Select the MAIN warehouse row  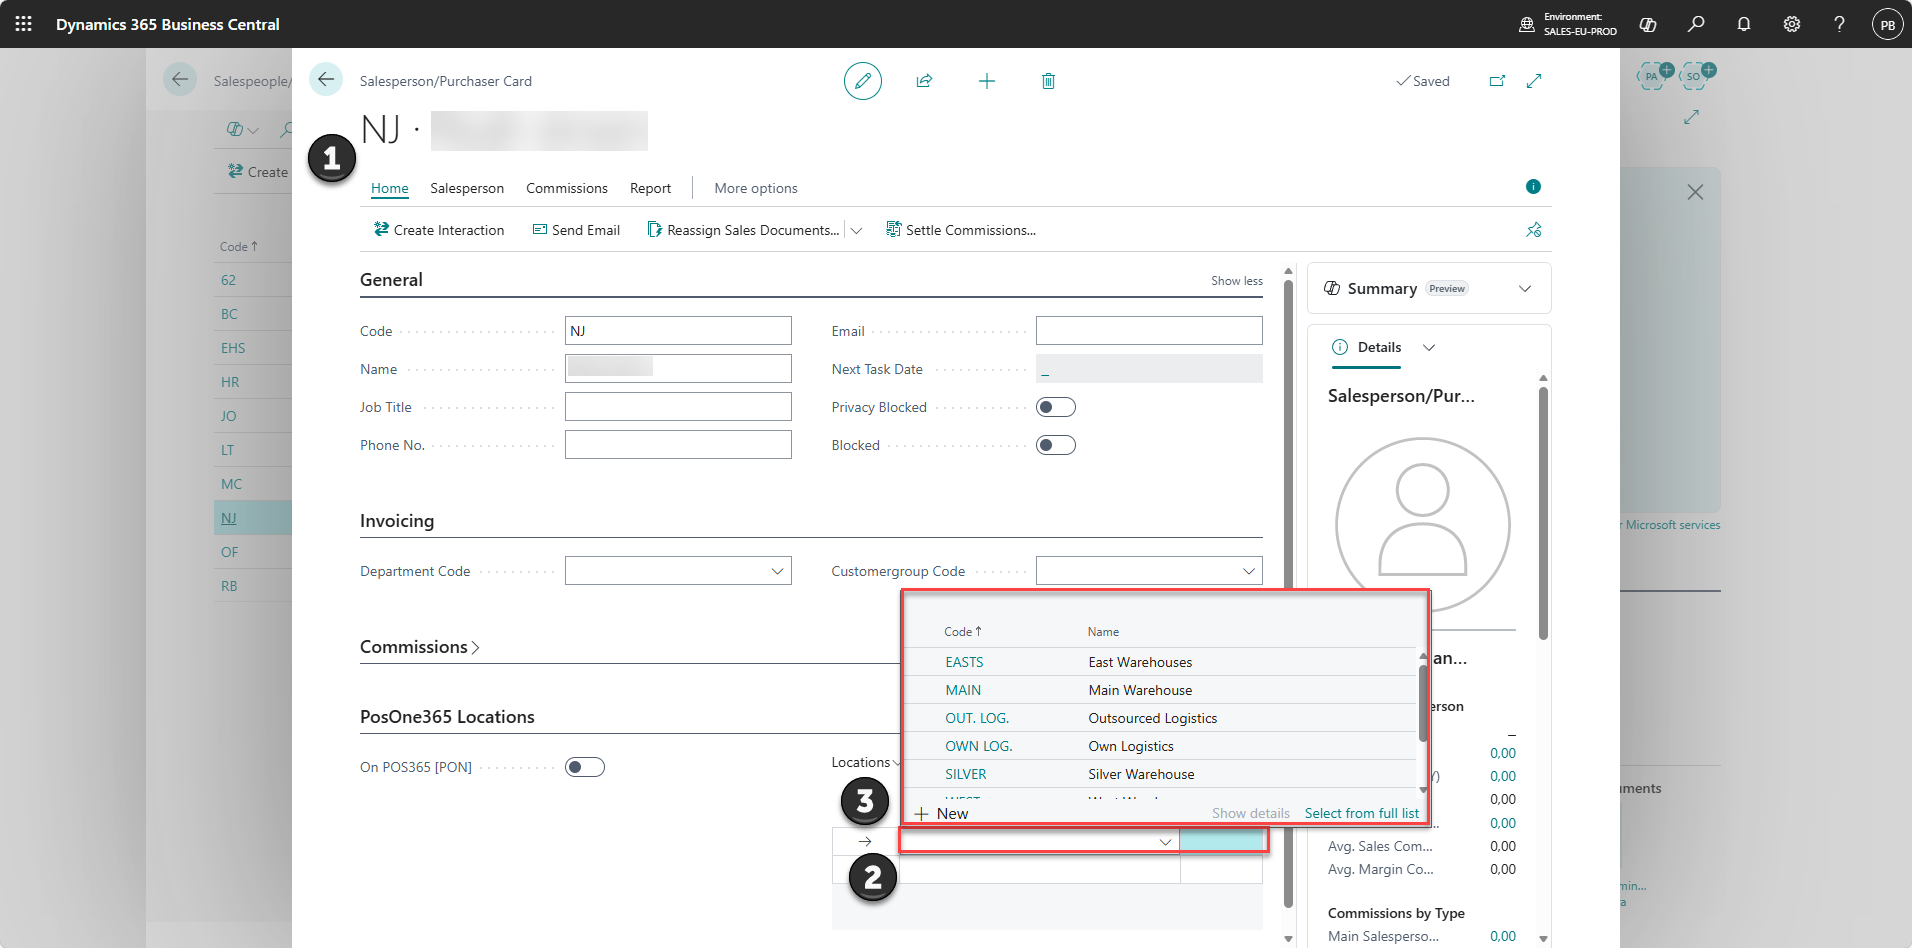(x=1160, y=690)
